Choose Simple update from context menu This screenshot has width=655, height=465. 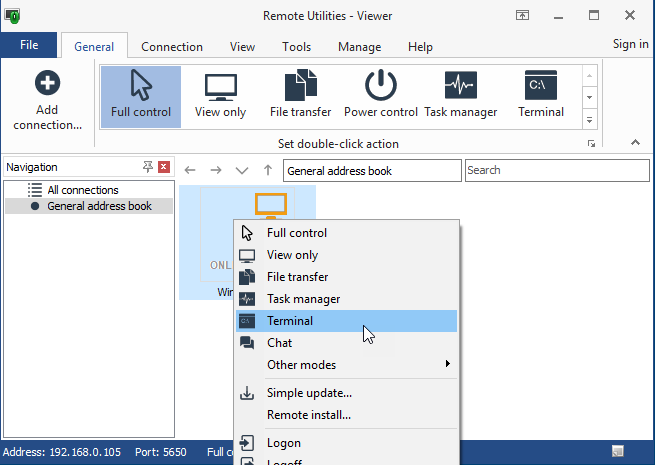pos(346,393)
